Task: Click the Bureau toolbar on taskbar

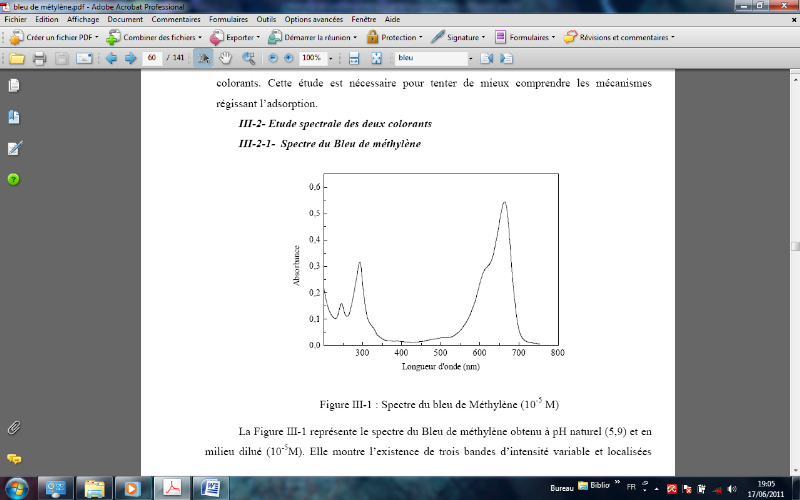Action: point(562,488)
